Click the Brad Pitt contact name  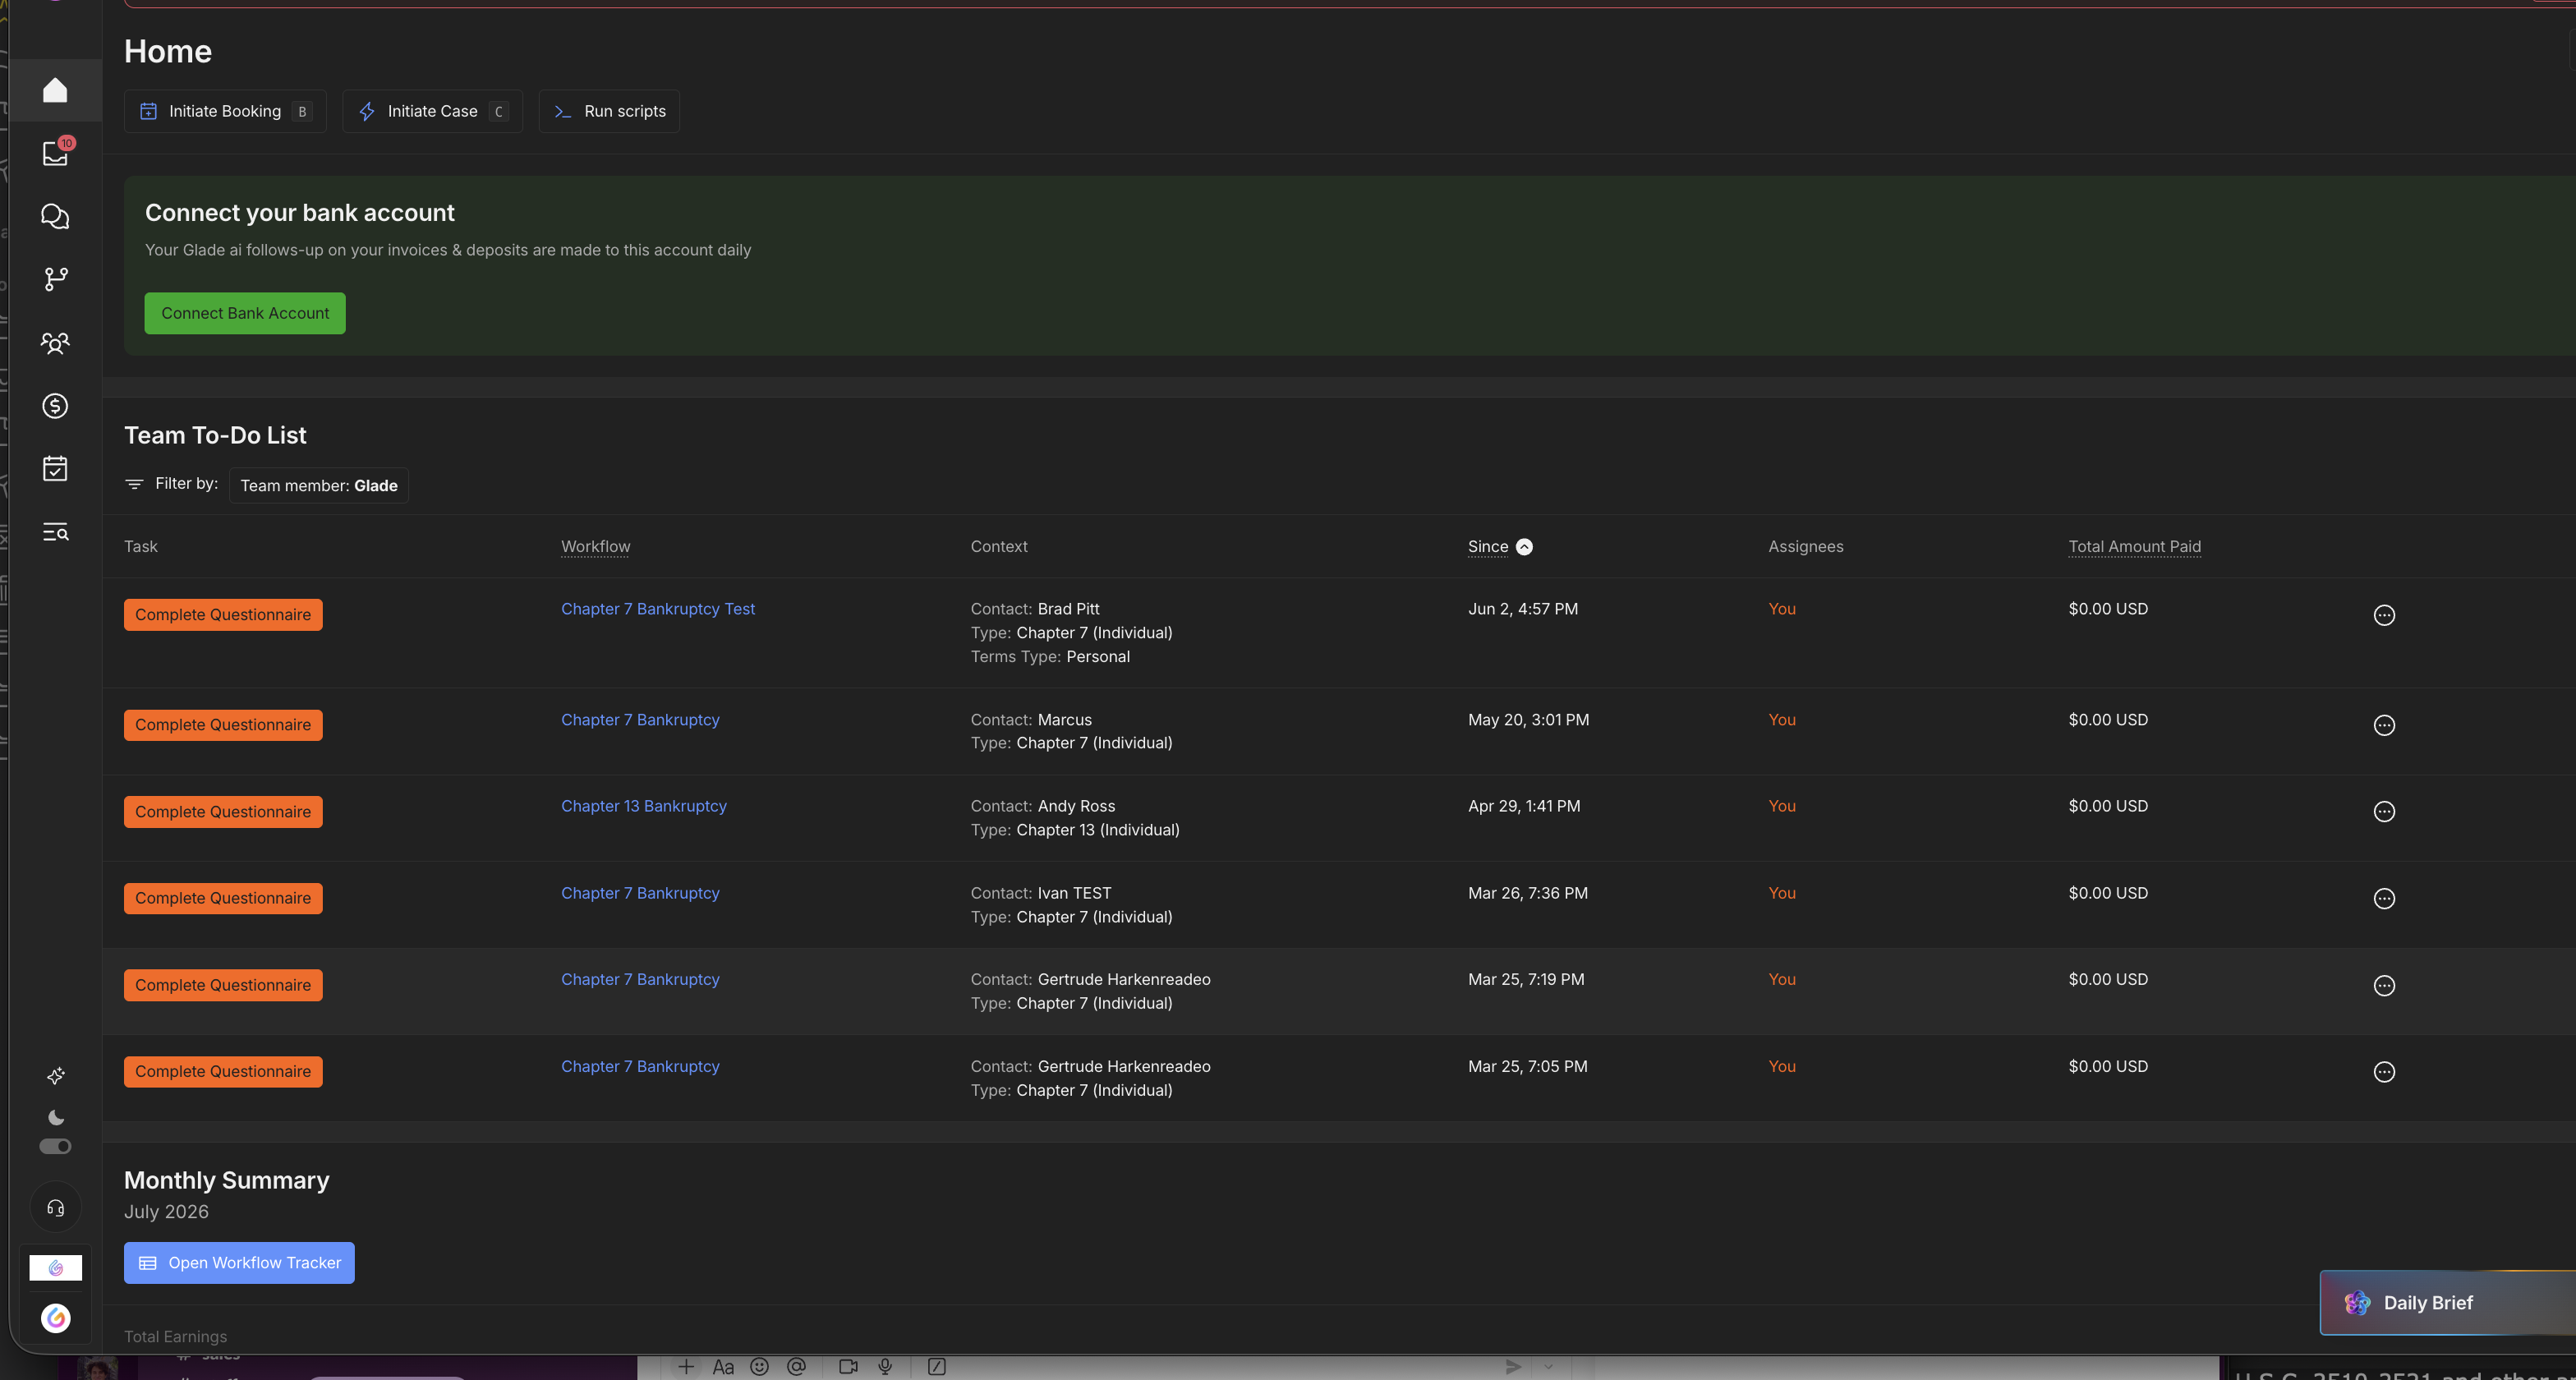pyautogui.click(x=1068, y=608)
